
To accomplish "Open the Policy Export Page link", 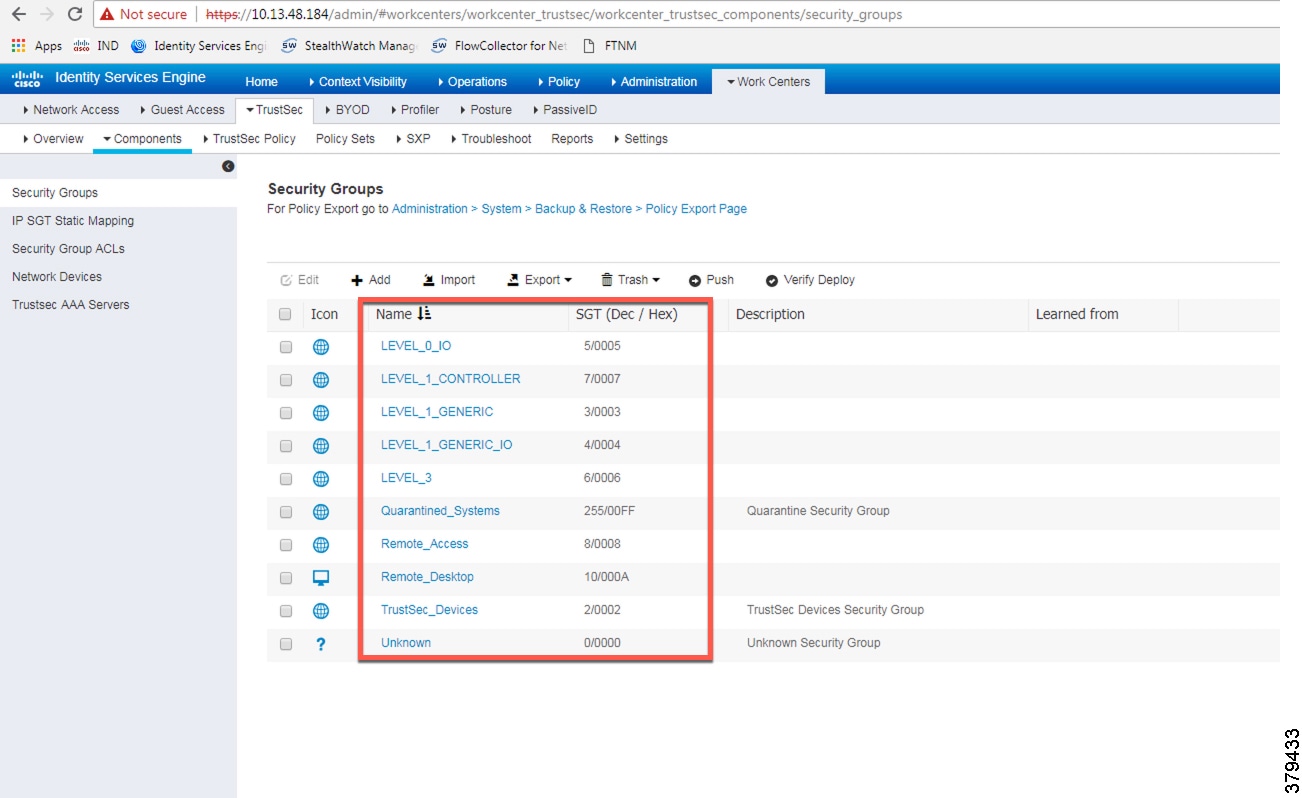I will click(696, 209).
